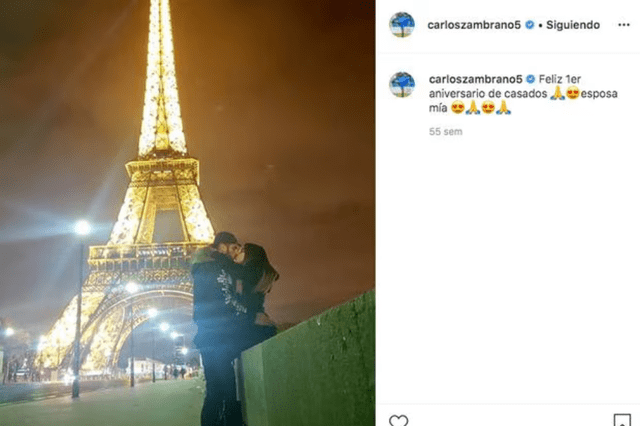
Task: Save the post with the bookmark icon
Action: 622,420
